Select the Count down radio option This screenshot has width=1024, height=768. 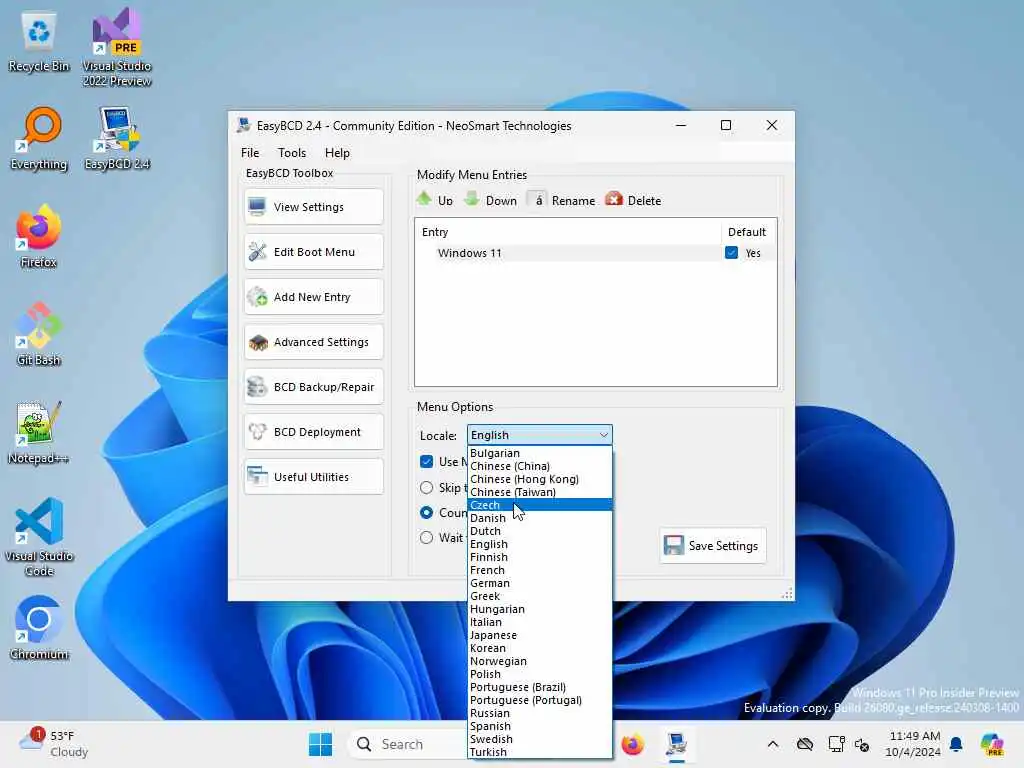click(426, 513)
